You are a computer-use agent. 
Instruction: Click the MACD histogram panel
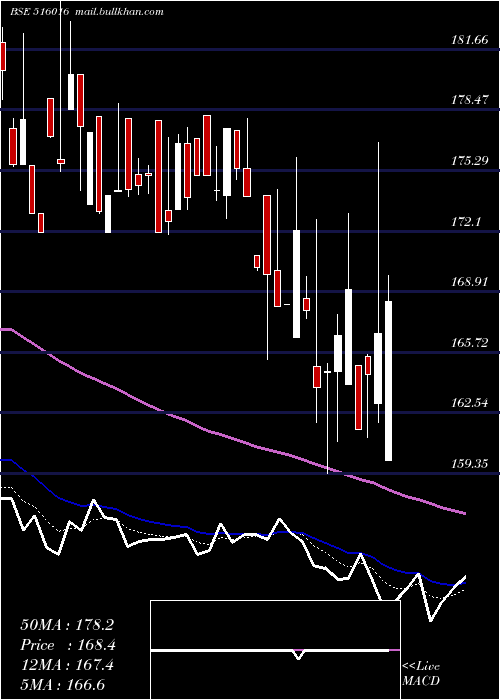275,650
